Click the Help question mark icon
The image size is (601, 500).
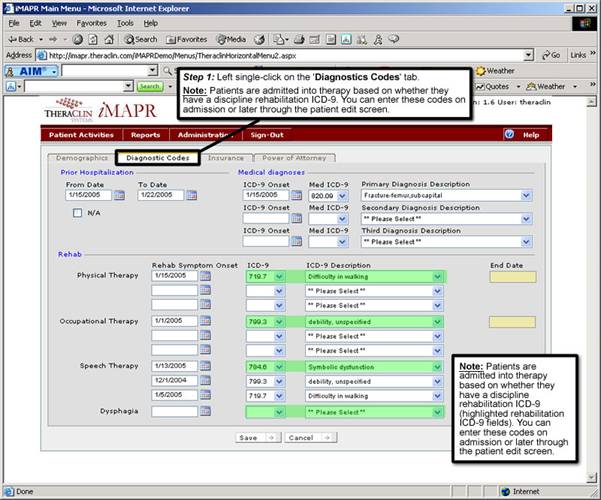pos(509,134)
